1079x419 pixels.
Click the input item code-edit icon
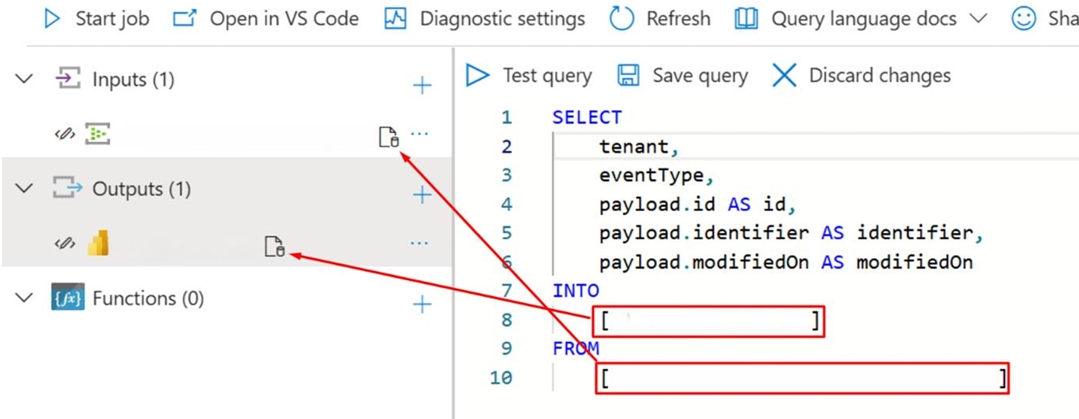(64, 135)
